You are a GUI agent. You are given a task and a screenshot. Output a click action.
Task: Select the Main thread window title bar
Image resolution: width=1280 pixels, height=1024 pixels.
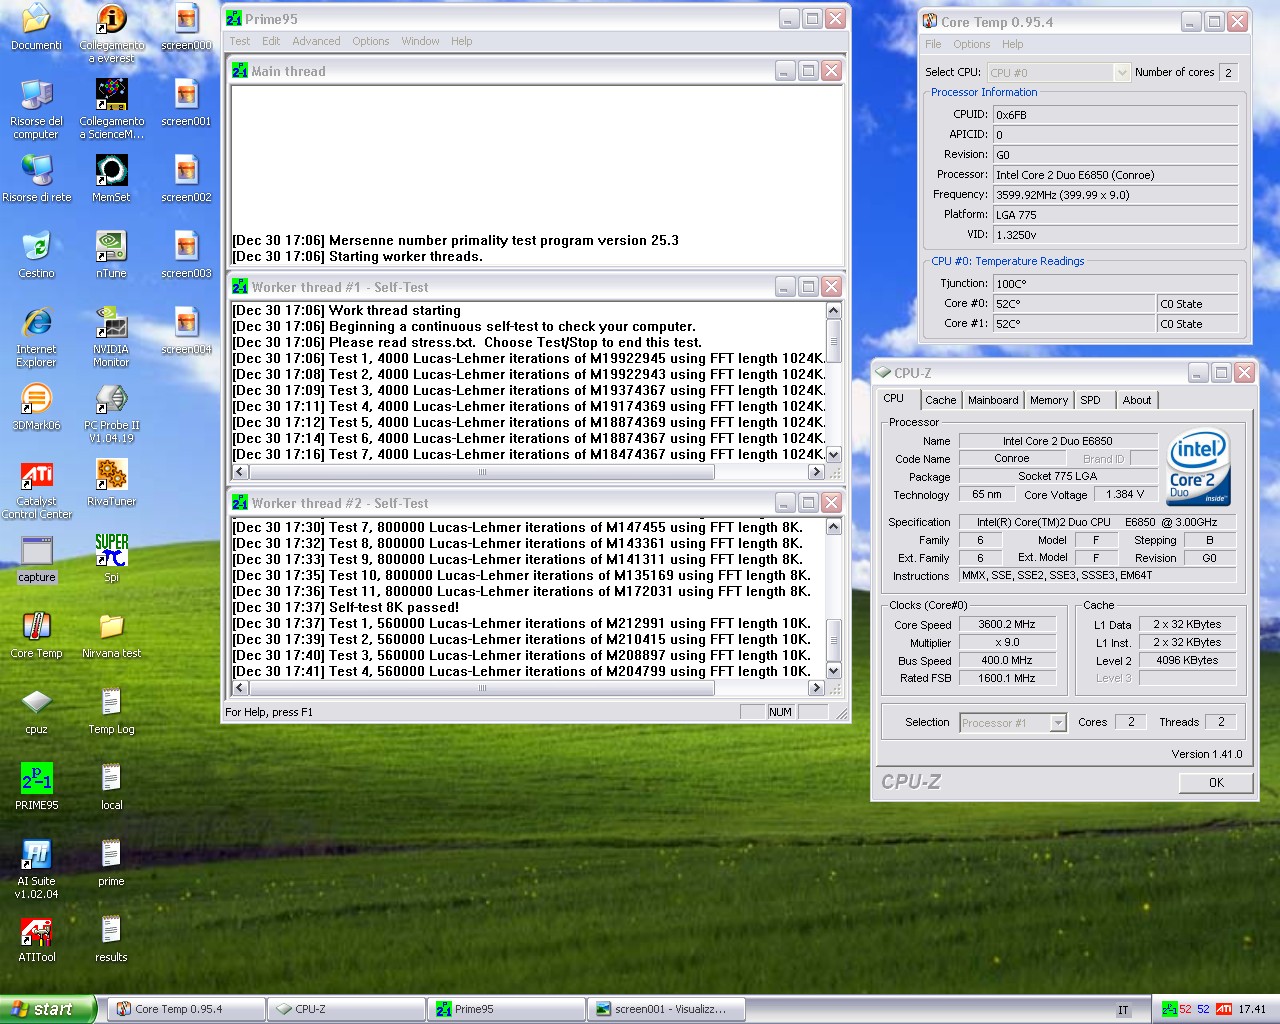[536, 71]
